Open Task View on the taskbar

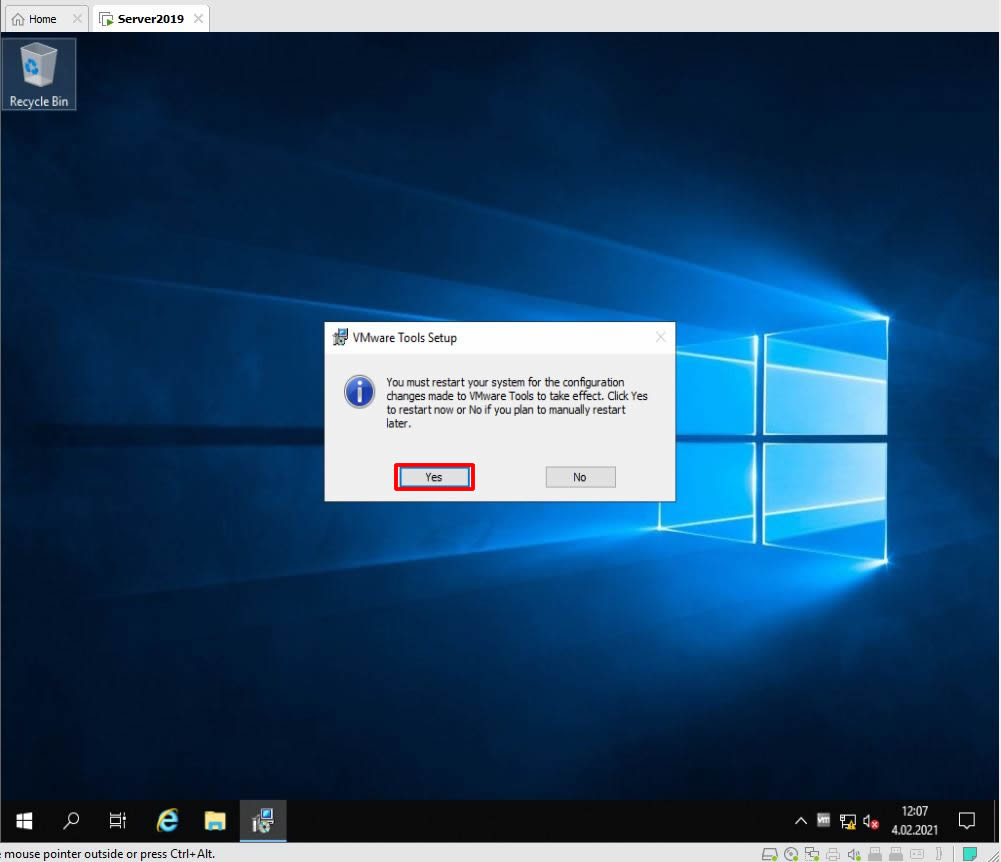(x=117, y=820)
